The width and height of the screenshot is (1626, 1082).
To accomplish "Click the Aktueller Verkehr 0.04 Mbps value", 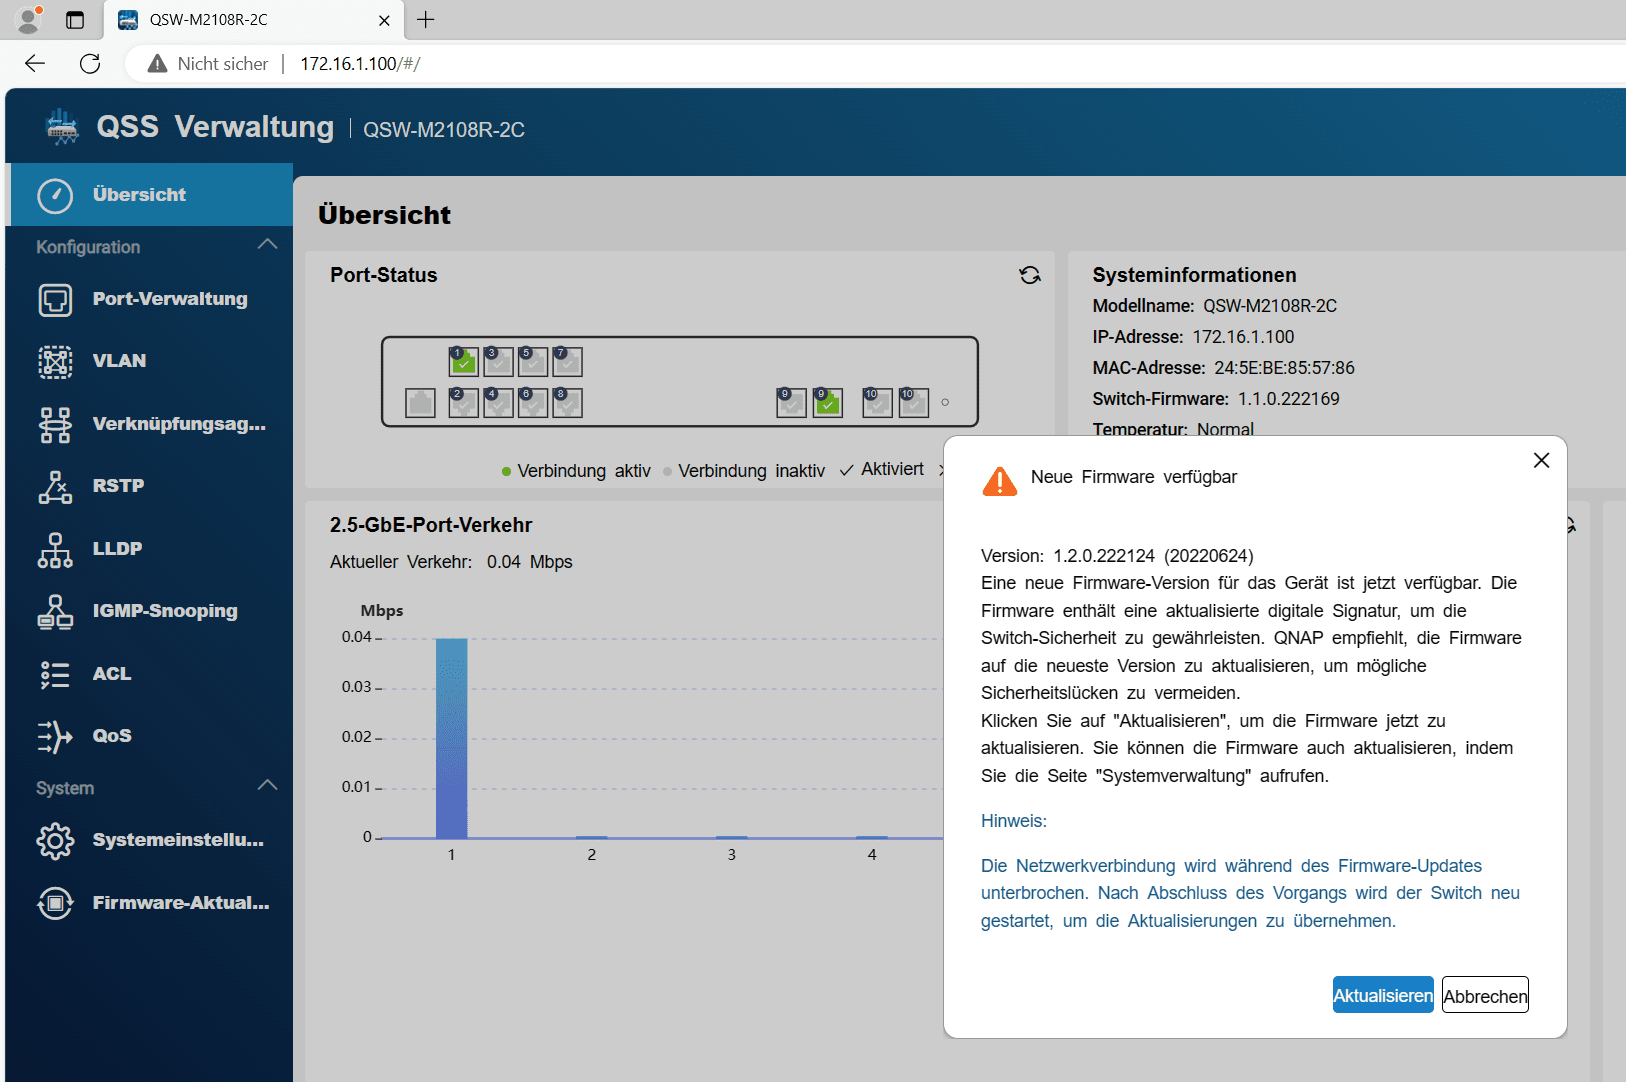I will click(x=530, y=562).
